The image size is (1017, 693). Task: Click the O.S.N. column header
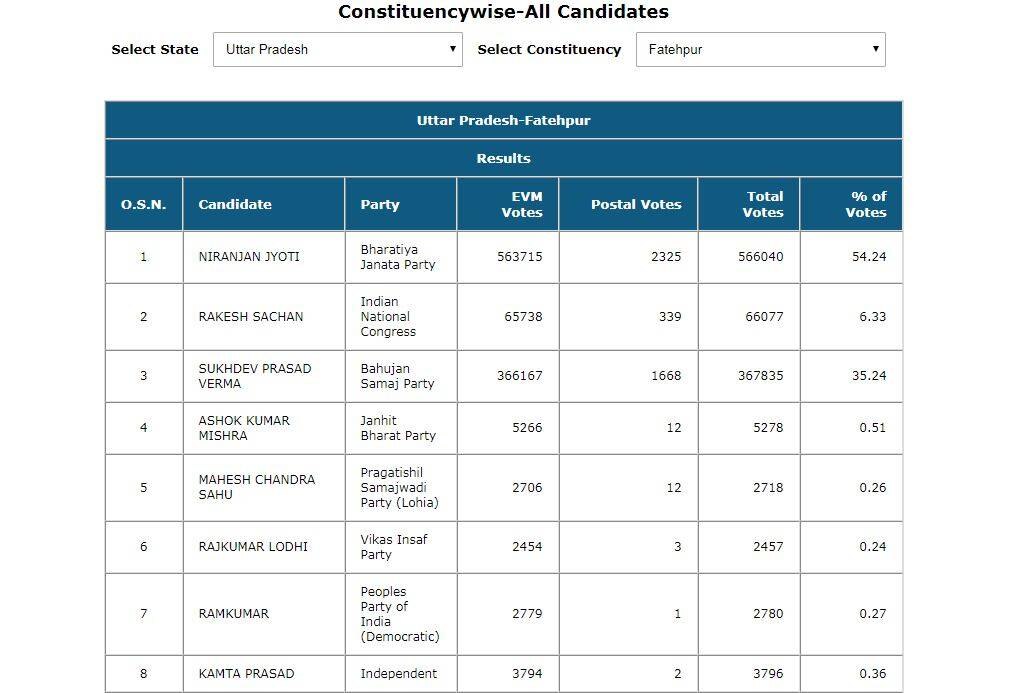coord(143,204)
